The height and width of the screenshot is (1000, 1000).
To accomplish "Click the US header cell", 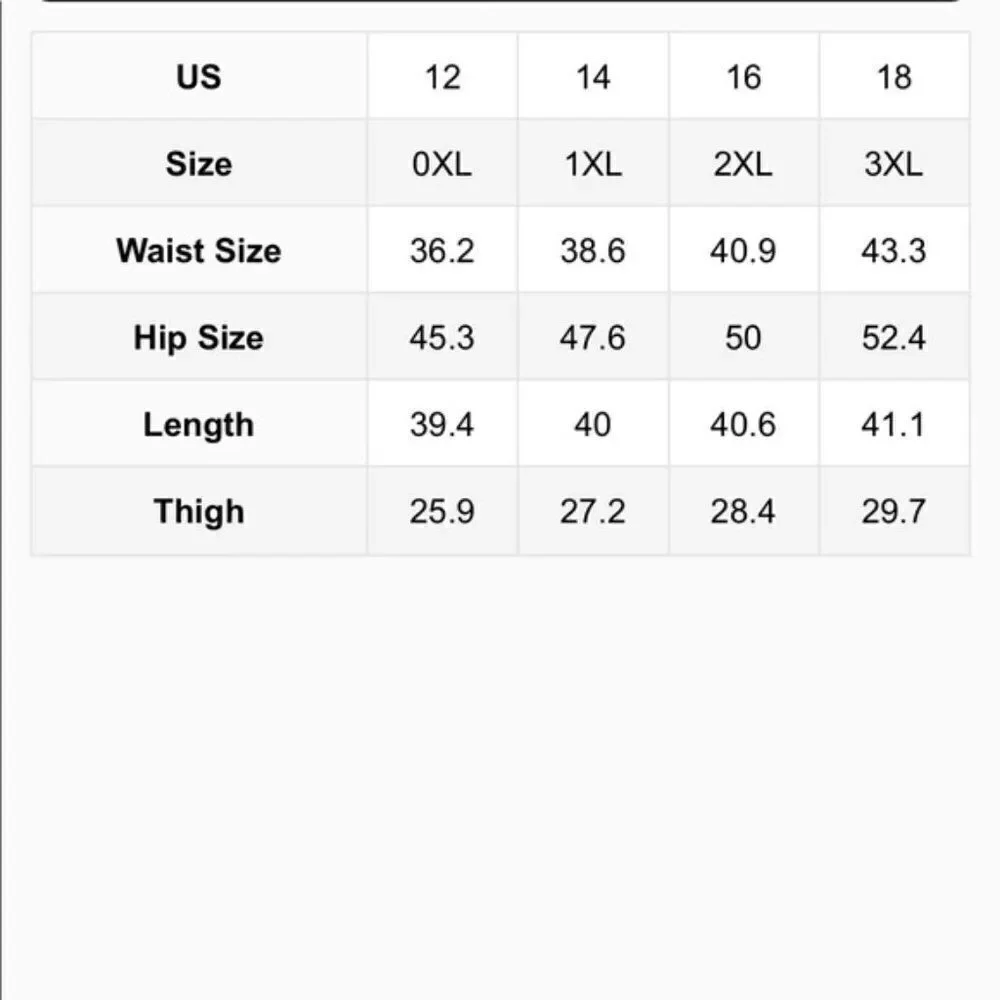I will coord(199,76).
